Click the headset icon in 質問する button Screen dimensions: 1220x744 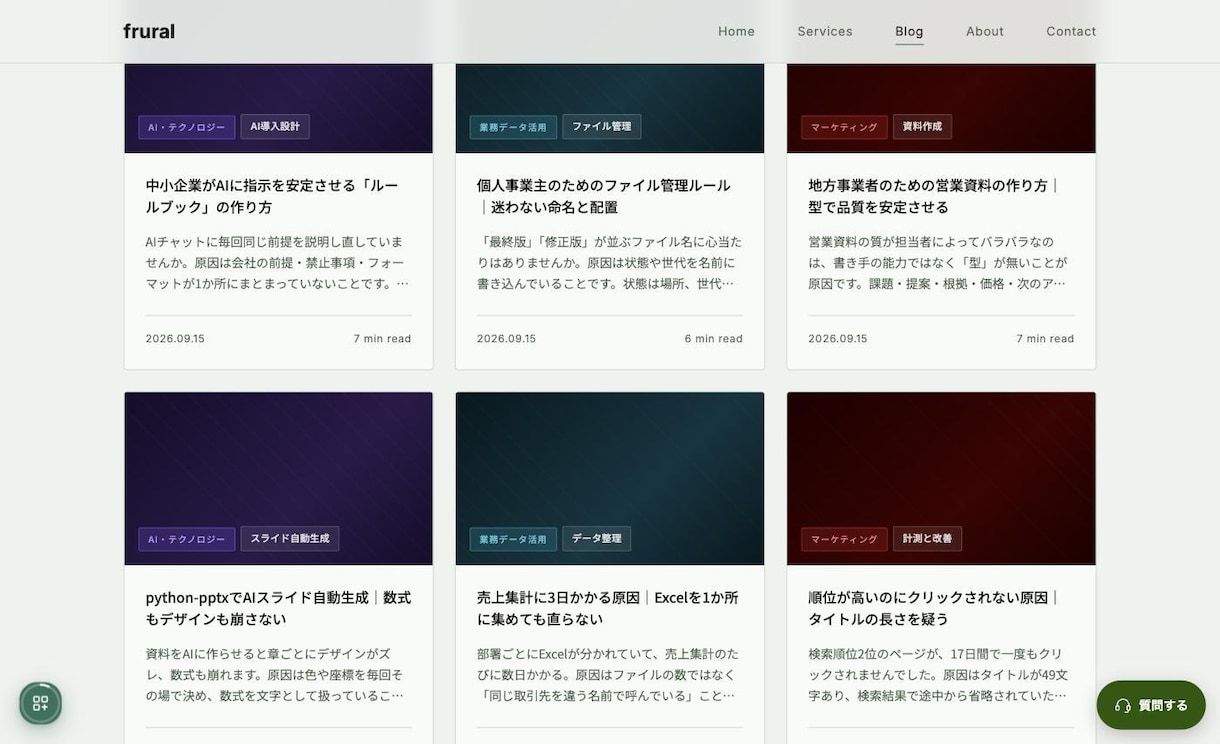tap(1123, 706)
